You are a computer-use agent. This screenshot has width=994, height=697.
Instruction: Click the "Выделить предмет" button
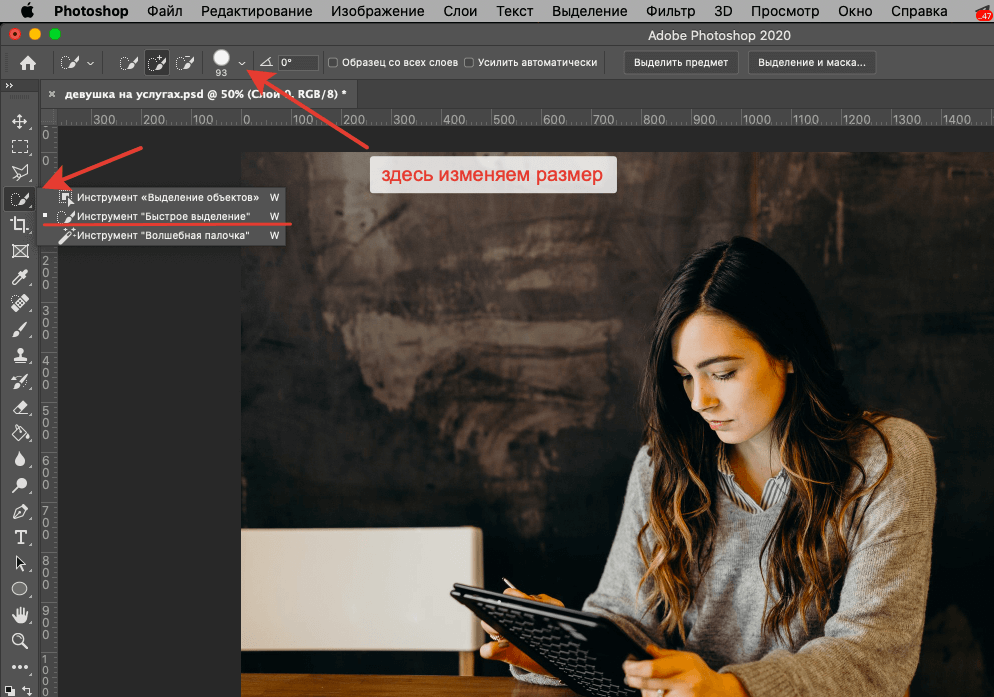(x=682, y=63)
